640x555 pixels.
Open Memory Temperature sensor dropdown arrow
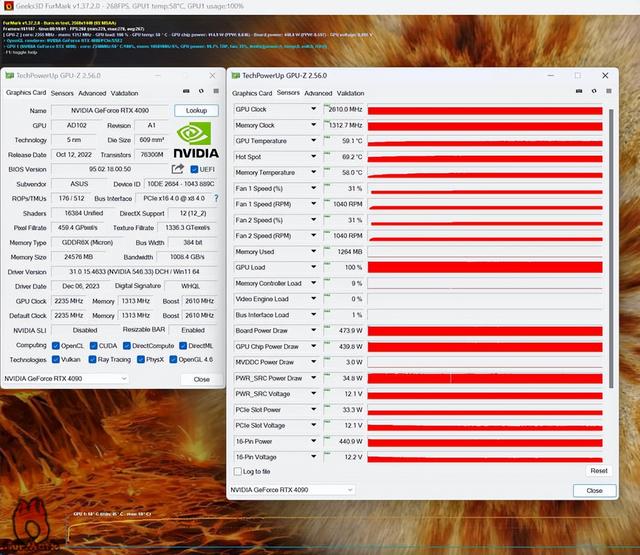coord(313,172)
